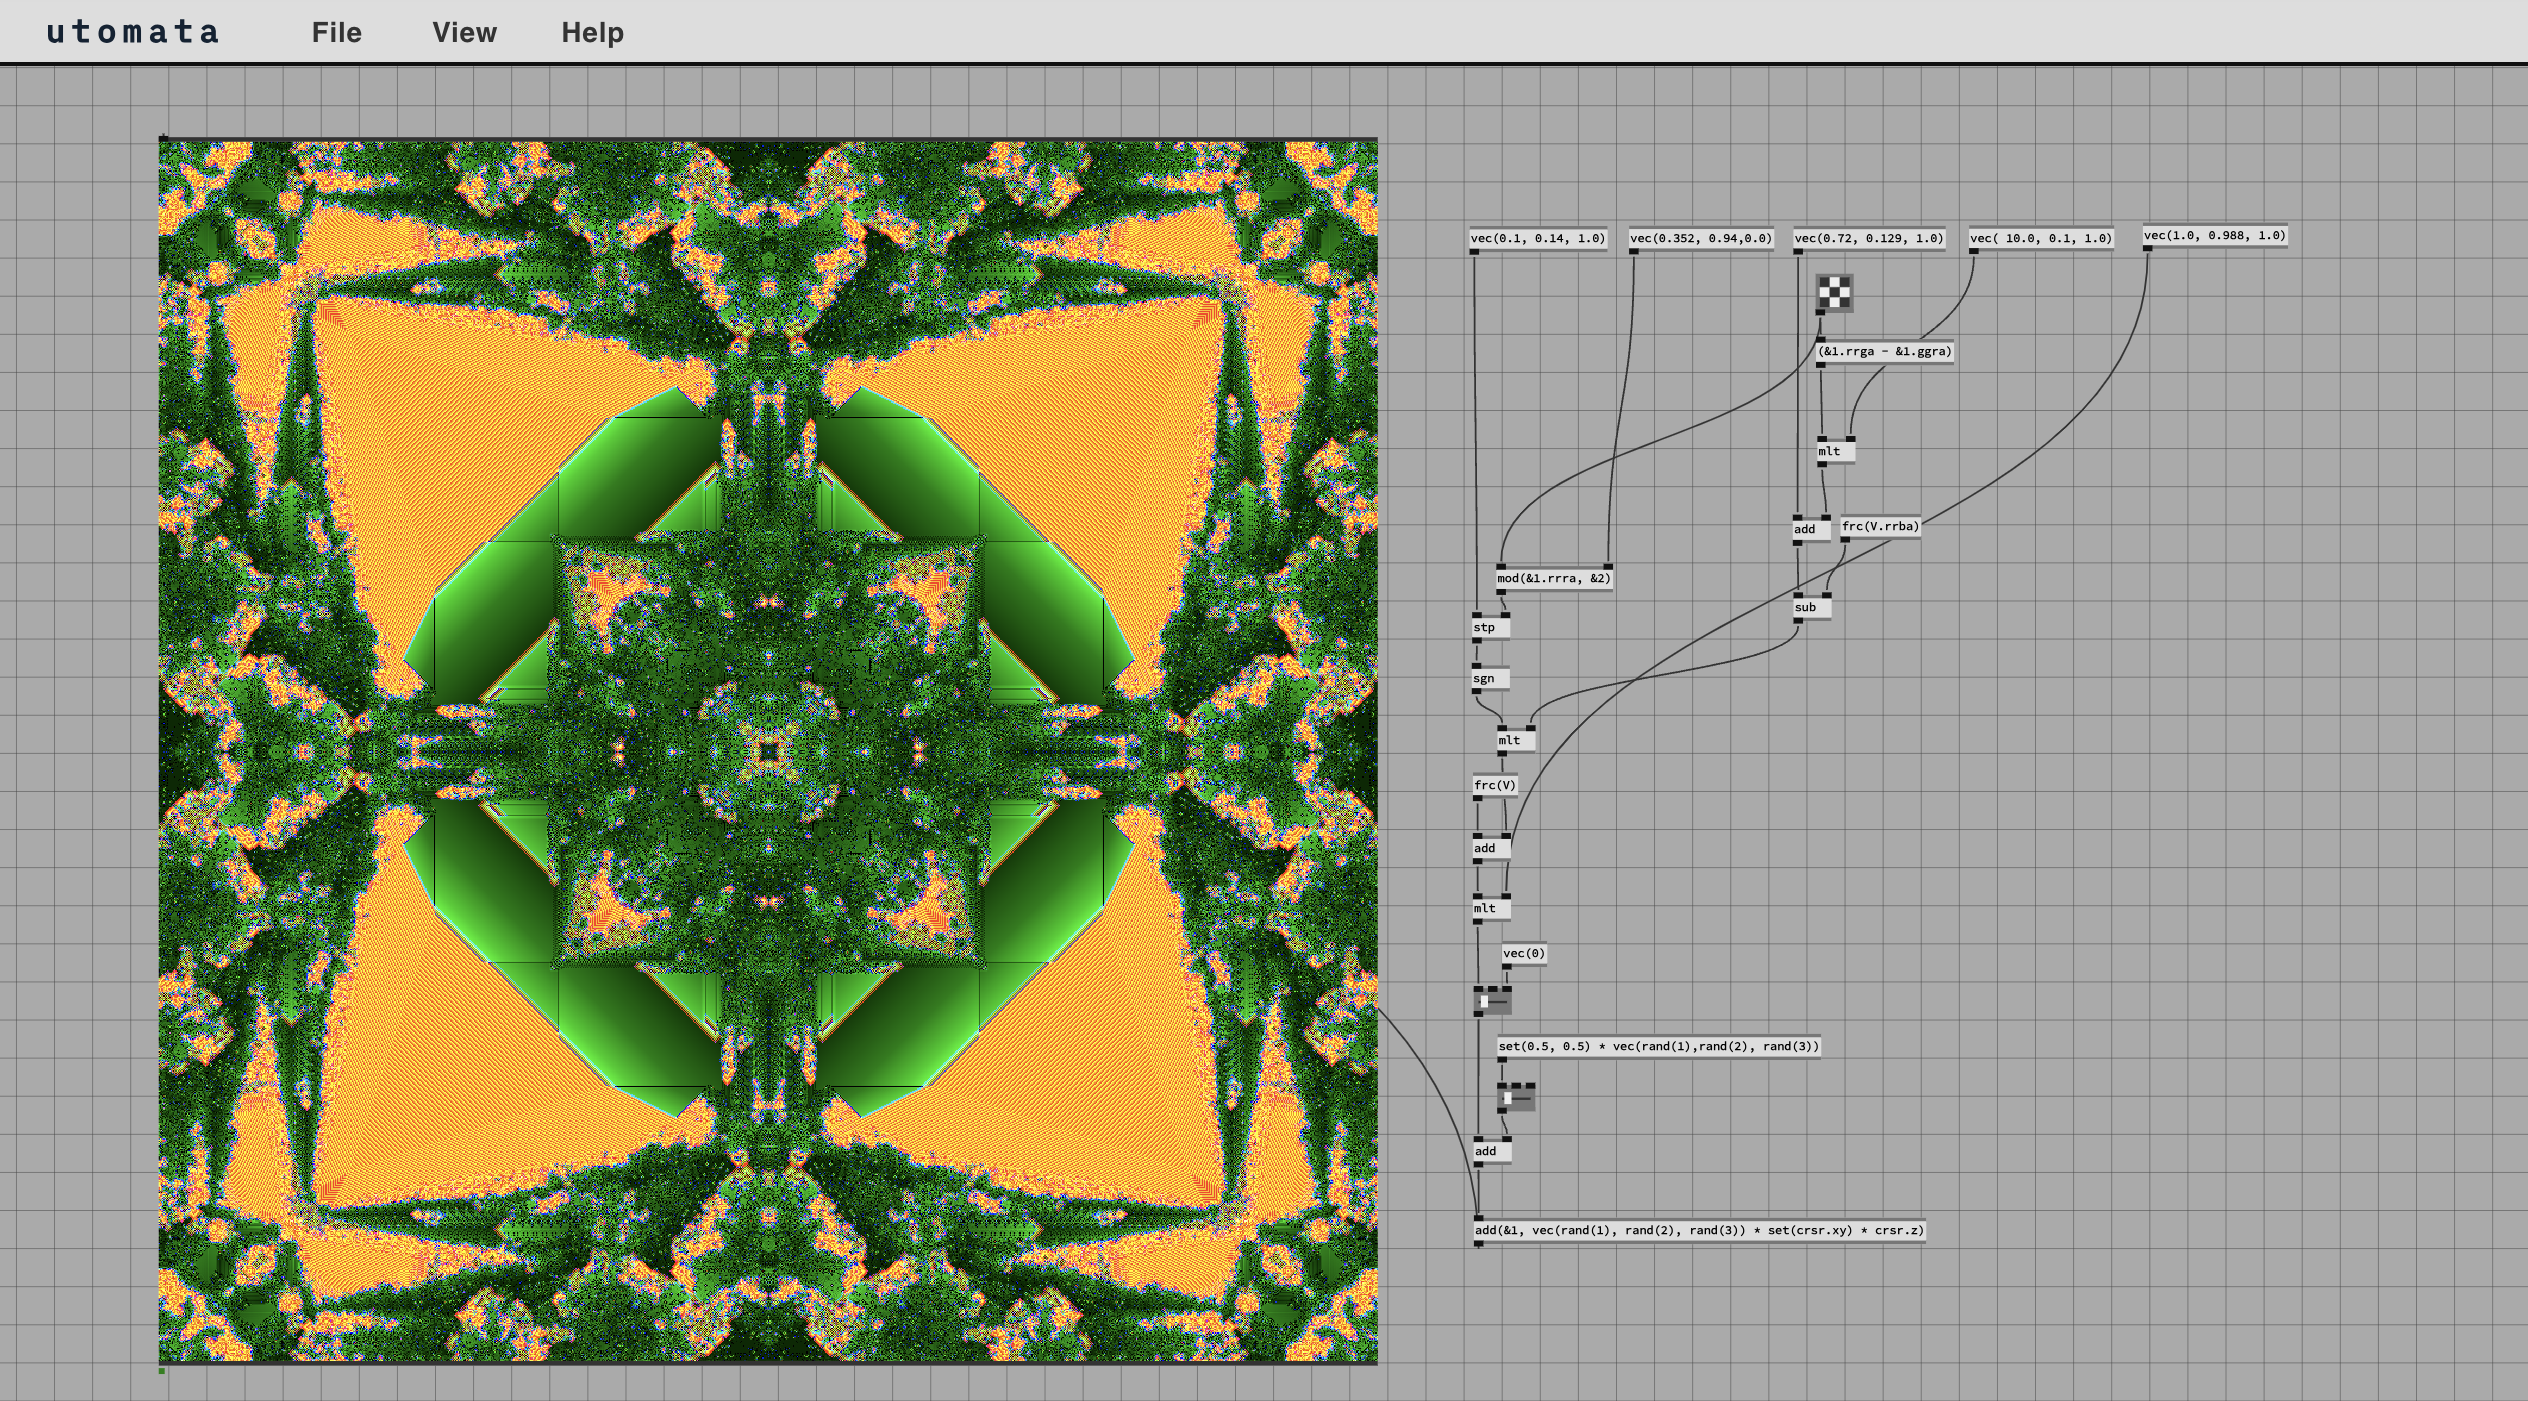This screenshot has height=1401, width=2528.
Task: Select the stp operator node
Action: tap(1489, 628)
